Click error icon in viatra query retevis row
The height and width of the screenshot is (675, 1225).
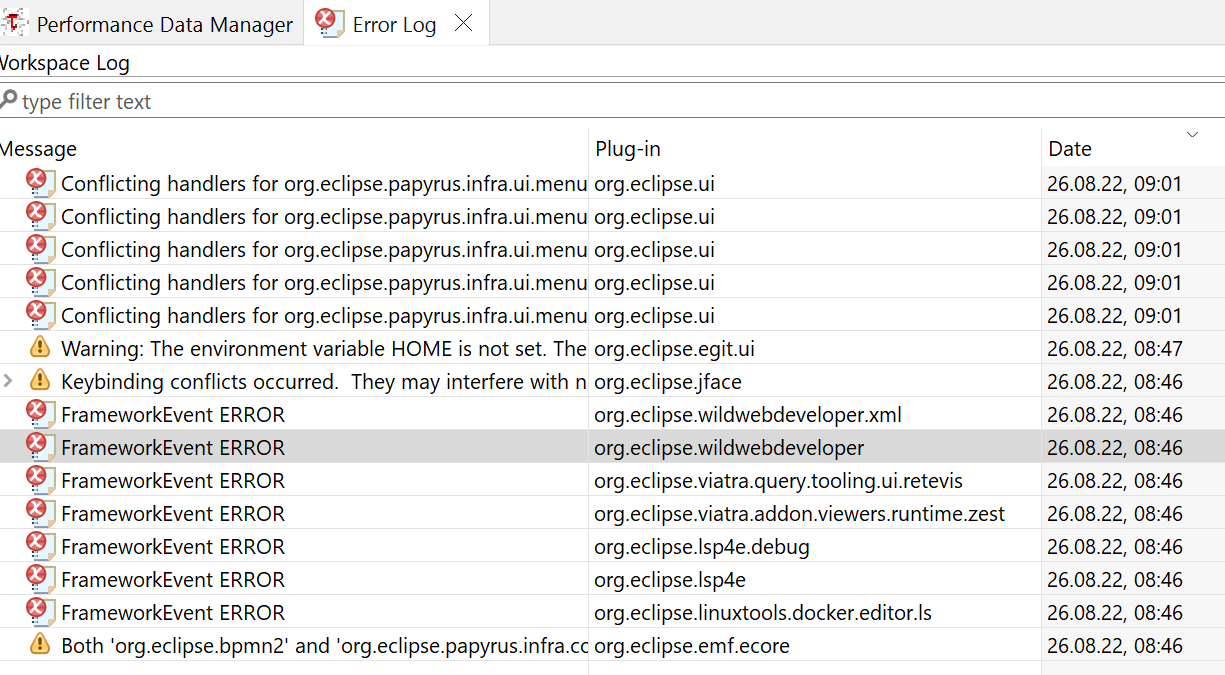pyautogui.click(x=40, y=479)
